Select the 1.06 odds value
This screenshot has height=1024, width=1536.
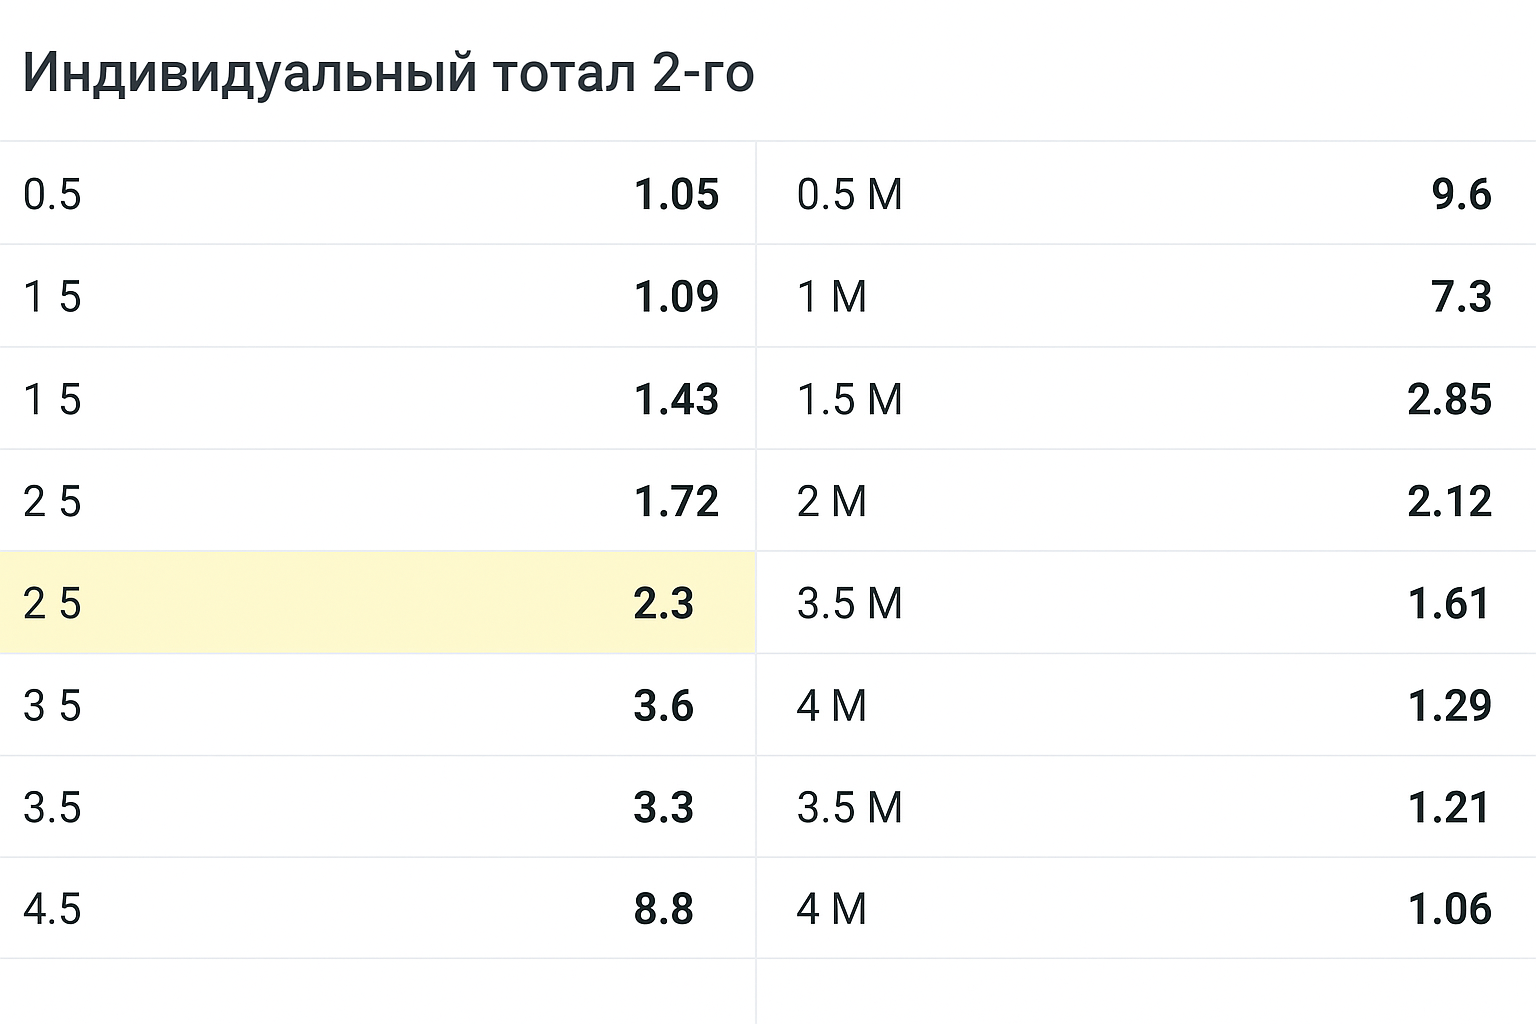click(1449, 910)
